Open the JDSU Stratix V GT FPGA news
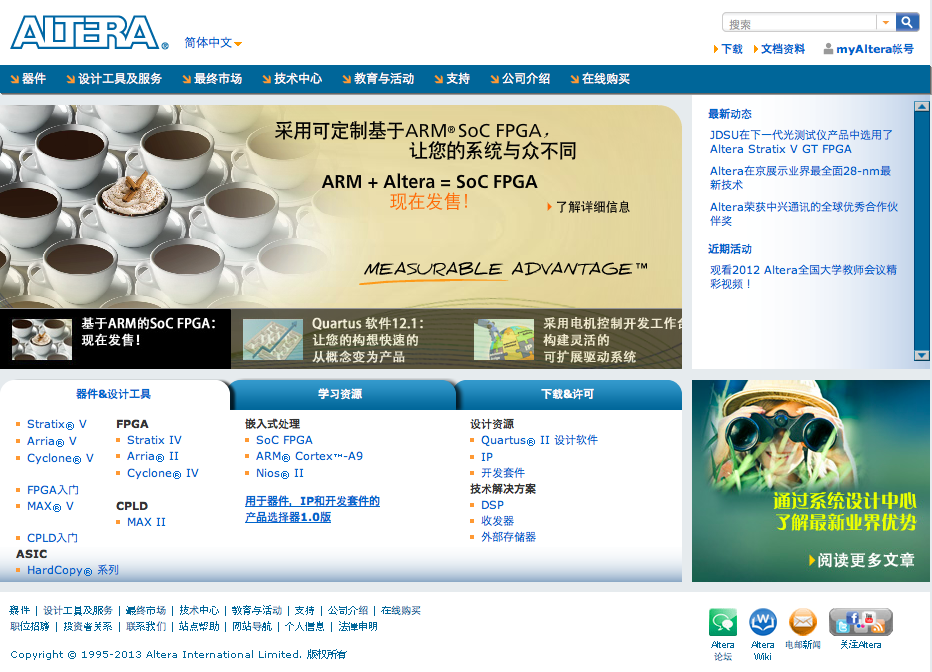 coord(801,142)
